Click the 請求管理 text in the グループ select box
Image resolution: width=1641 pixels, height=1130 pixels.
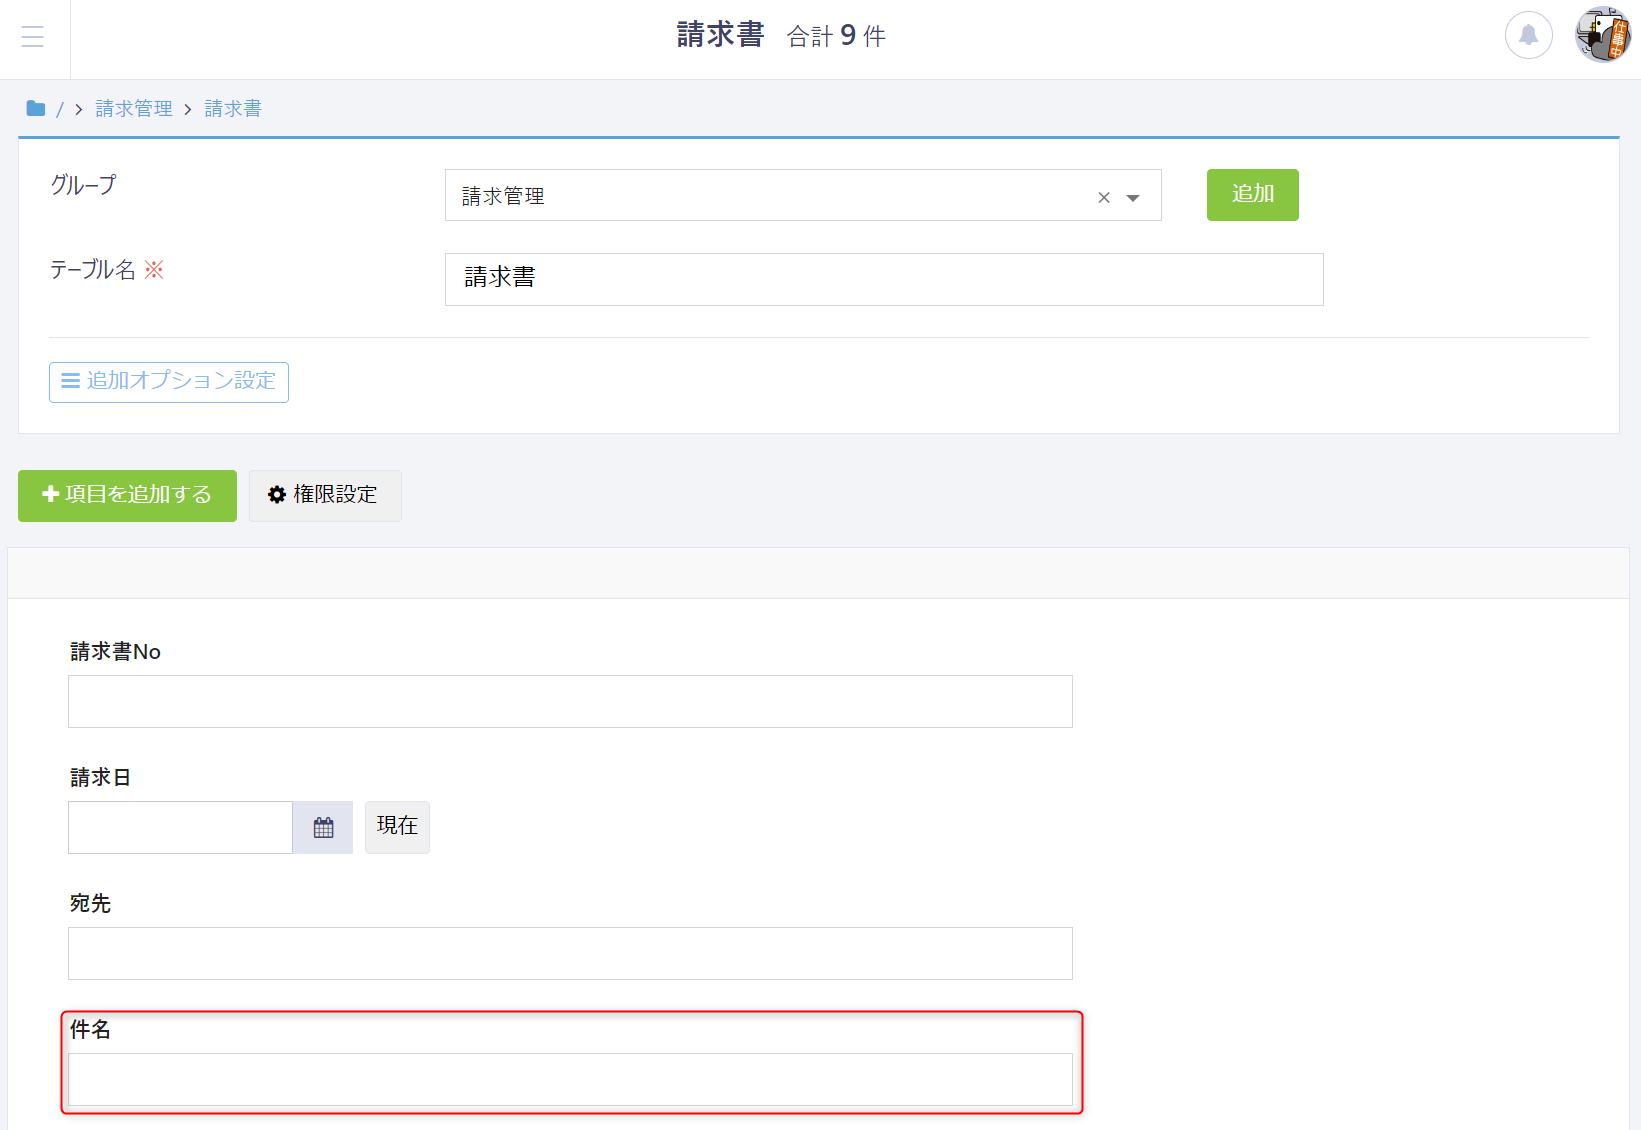(x=503, y=196)
